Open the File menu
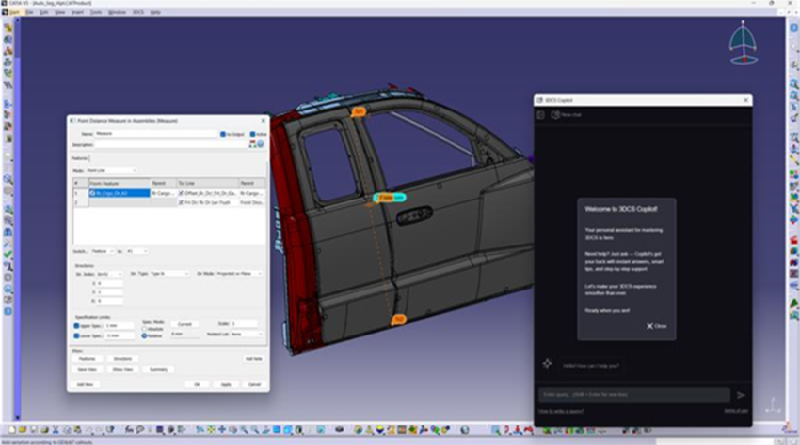Image resolution: width=800 pixels, height=445 pixels. [x=30, y=12]
